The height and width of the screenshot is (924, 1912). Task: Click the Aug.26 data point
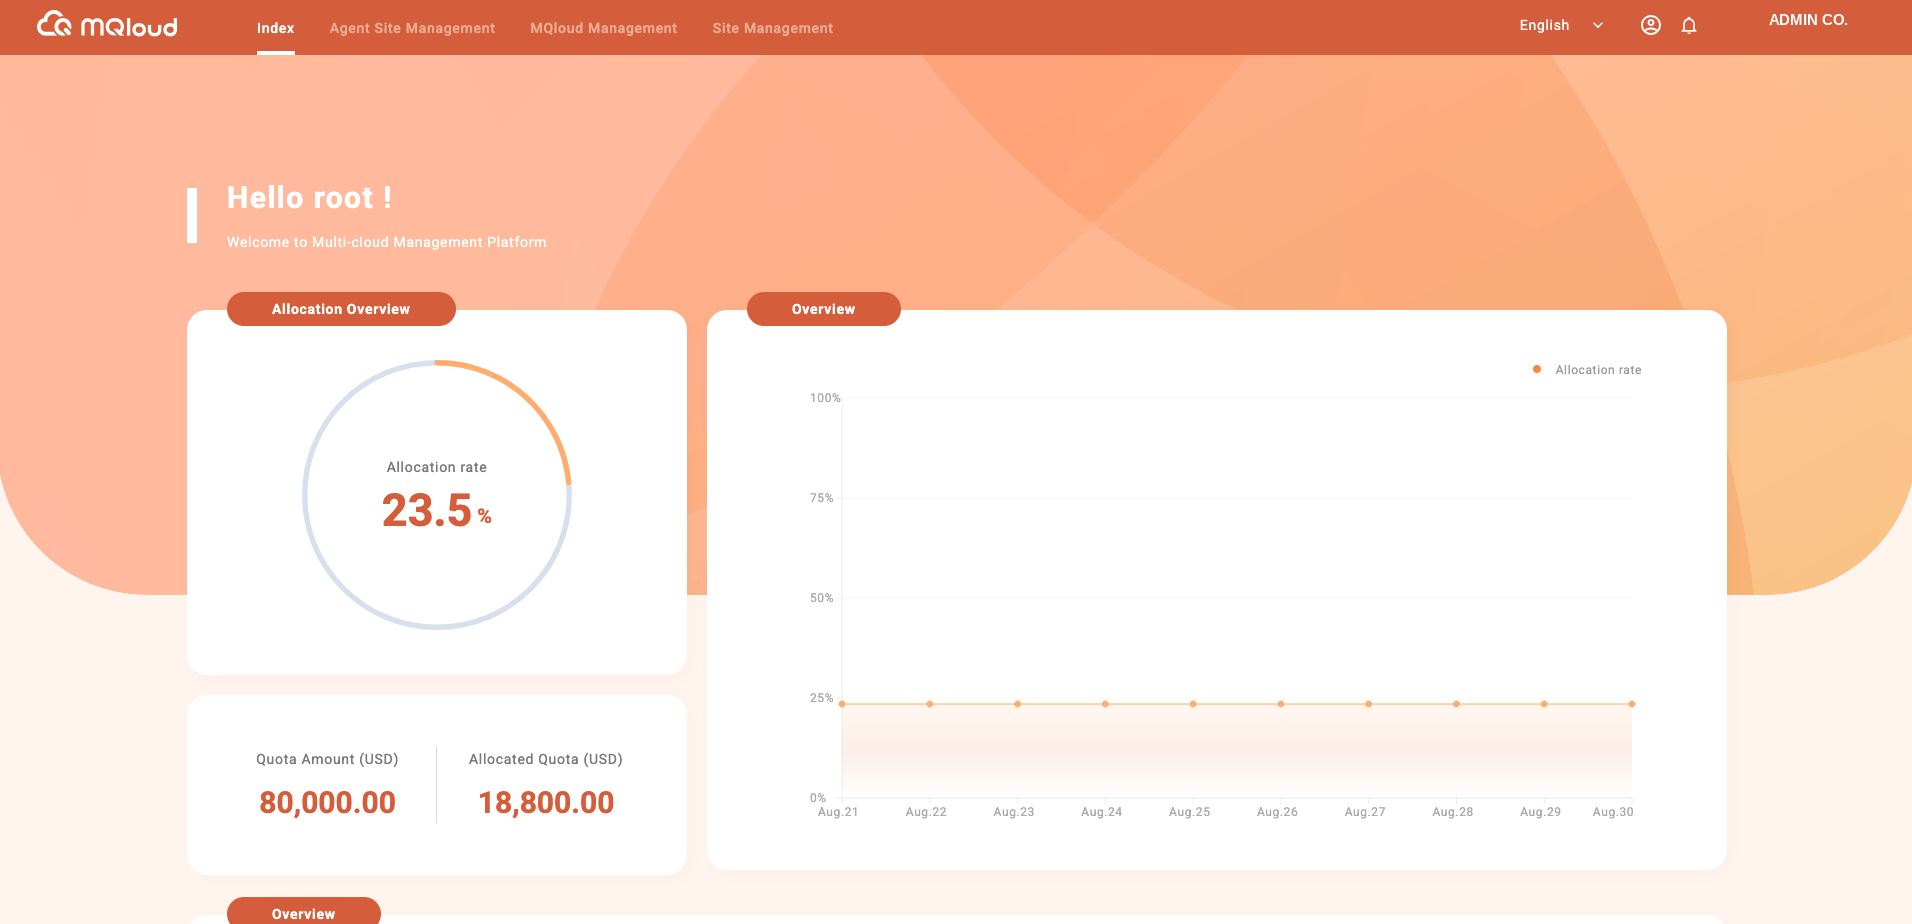(x=1281, y=704)
